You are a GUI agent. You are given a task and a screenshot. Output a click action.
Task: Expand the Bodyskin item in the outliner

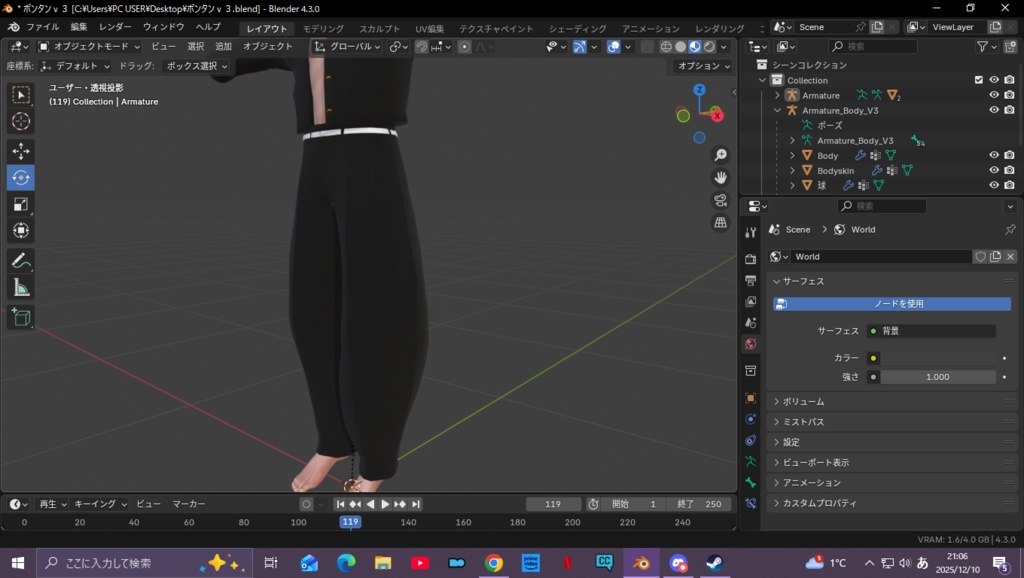[792, 170]
